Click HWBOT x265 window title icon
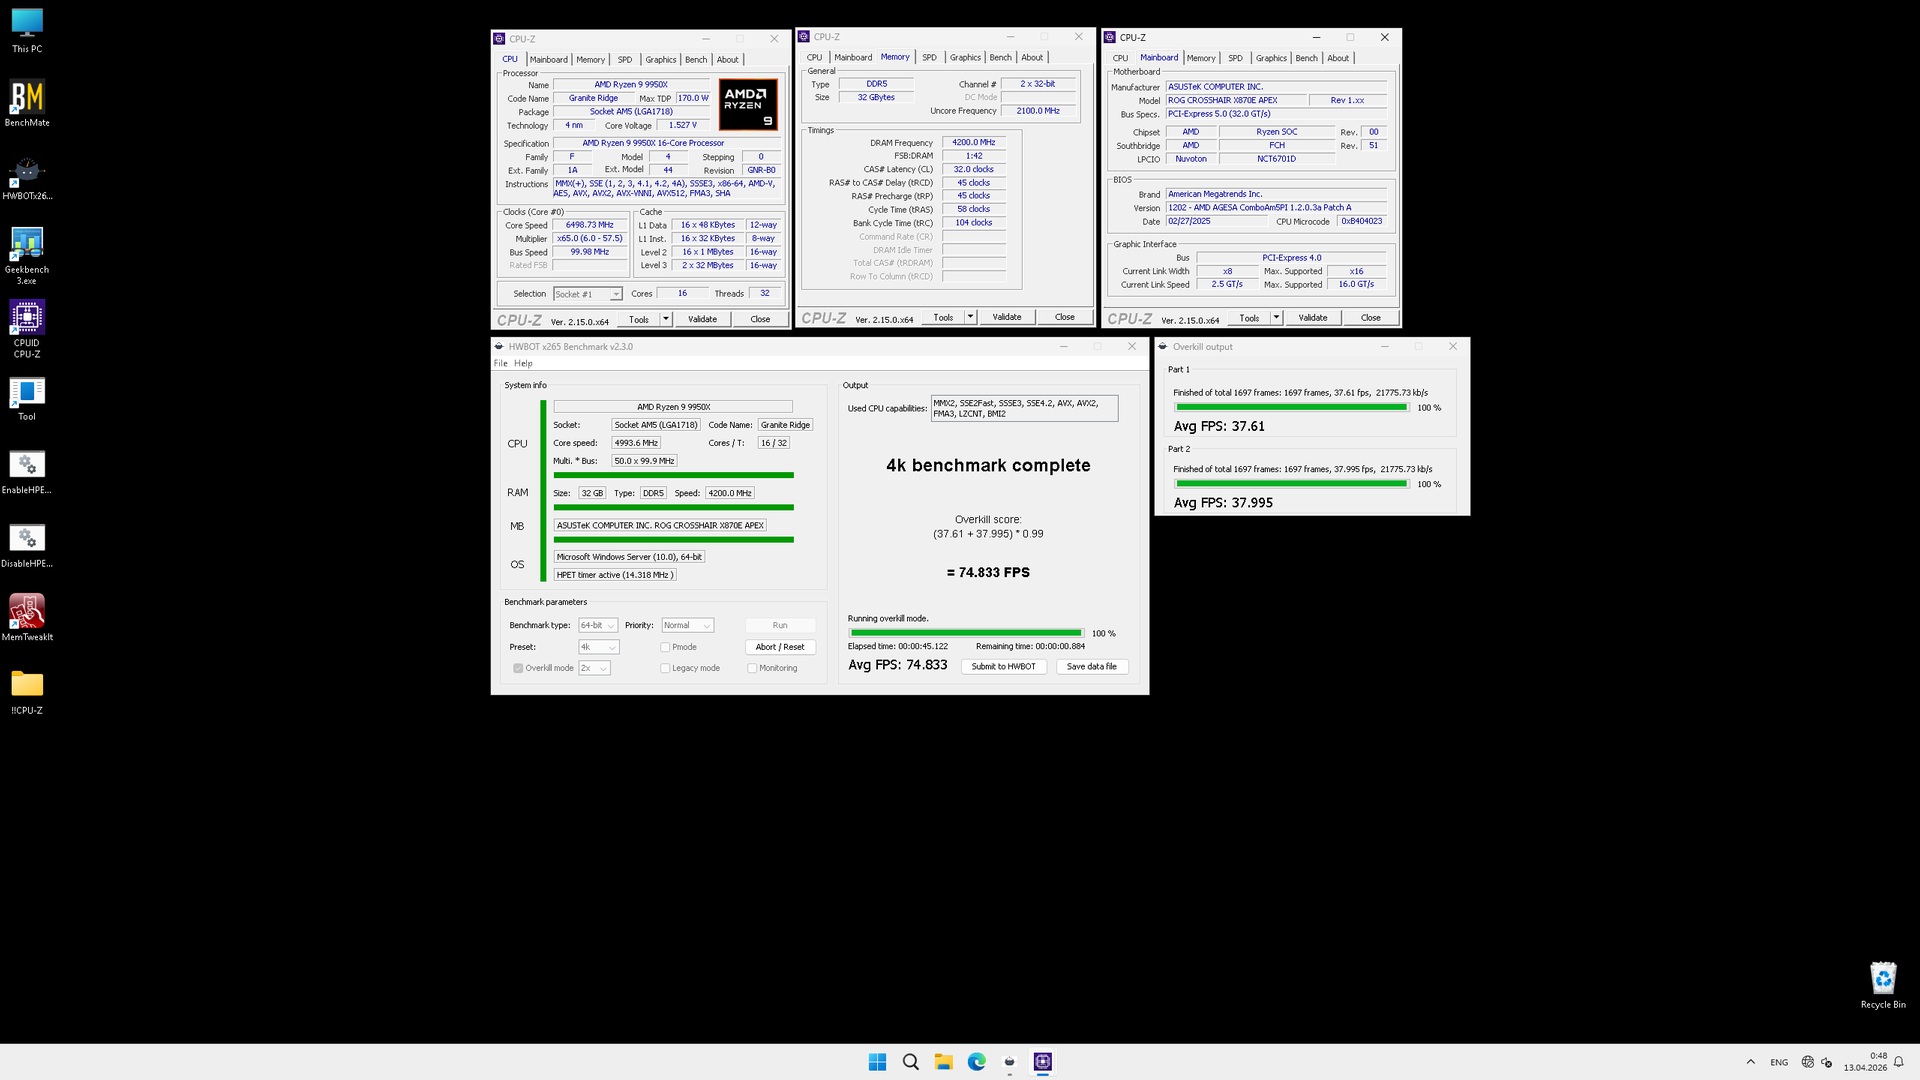Viewport: 1920px width, 1080px height. 499,346
